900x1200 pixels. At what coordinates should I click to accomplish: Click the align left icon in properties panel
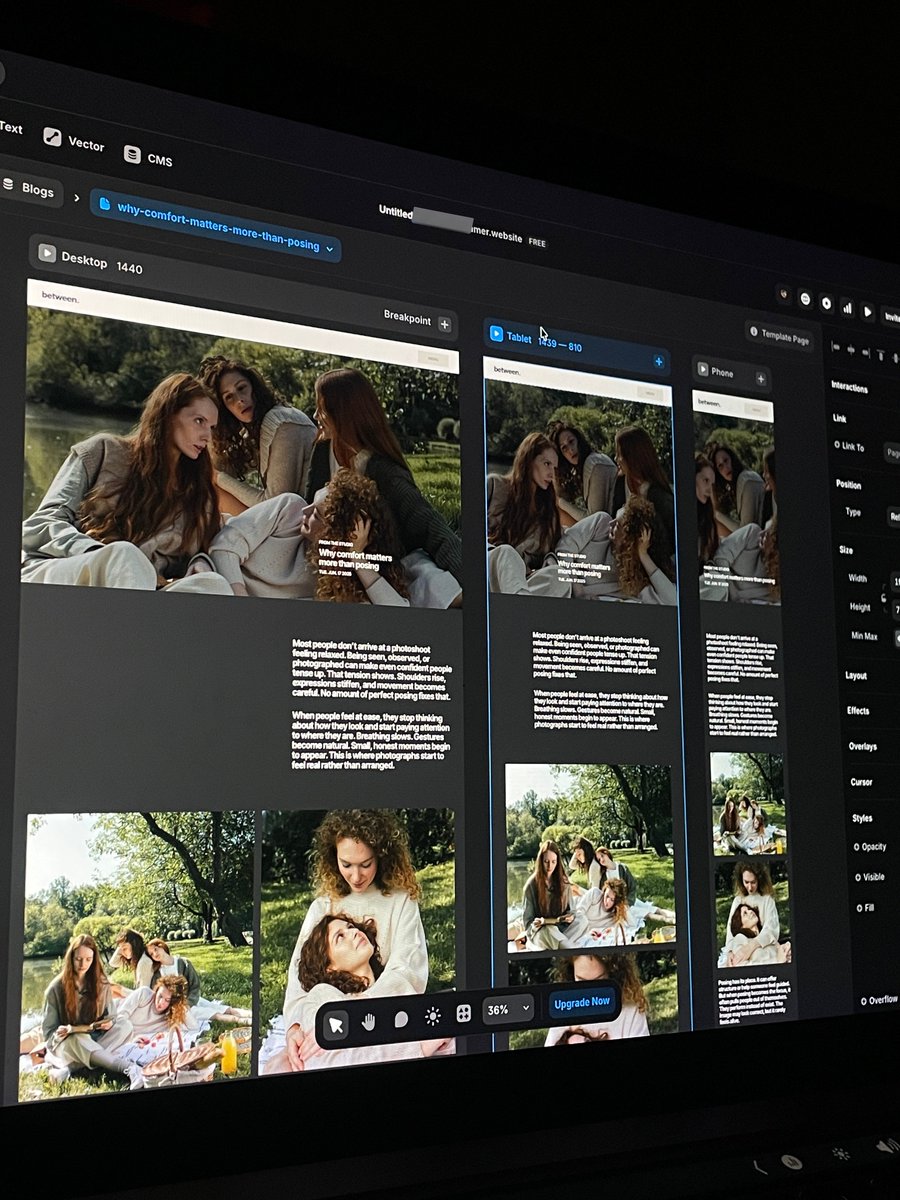837,347
